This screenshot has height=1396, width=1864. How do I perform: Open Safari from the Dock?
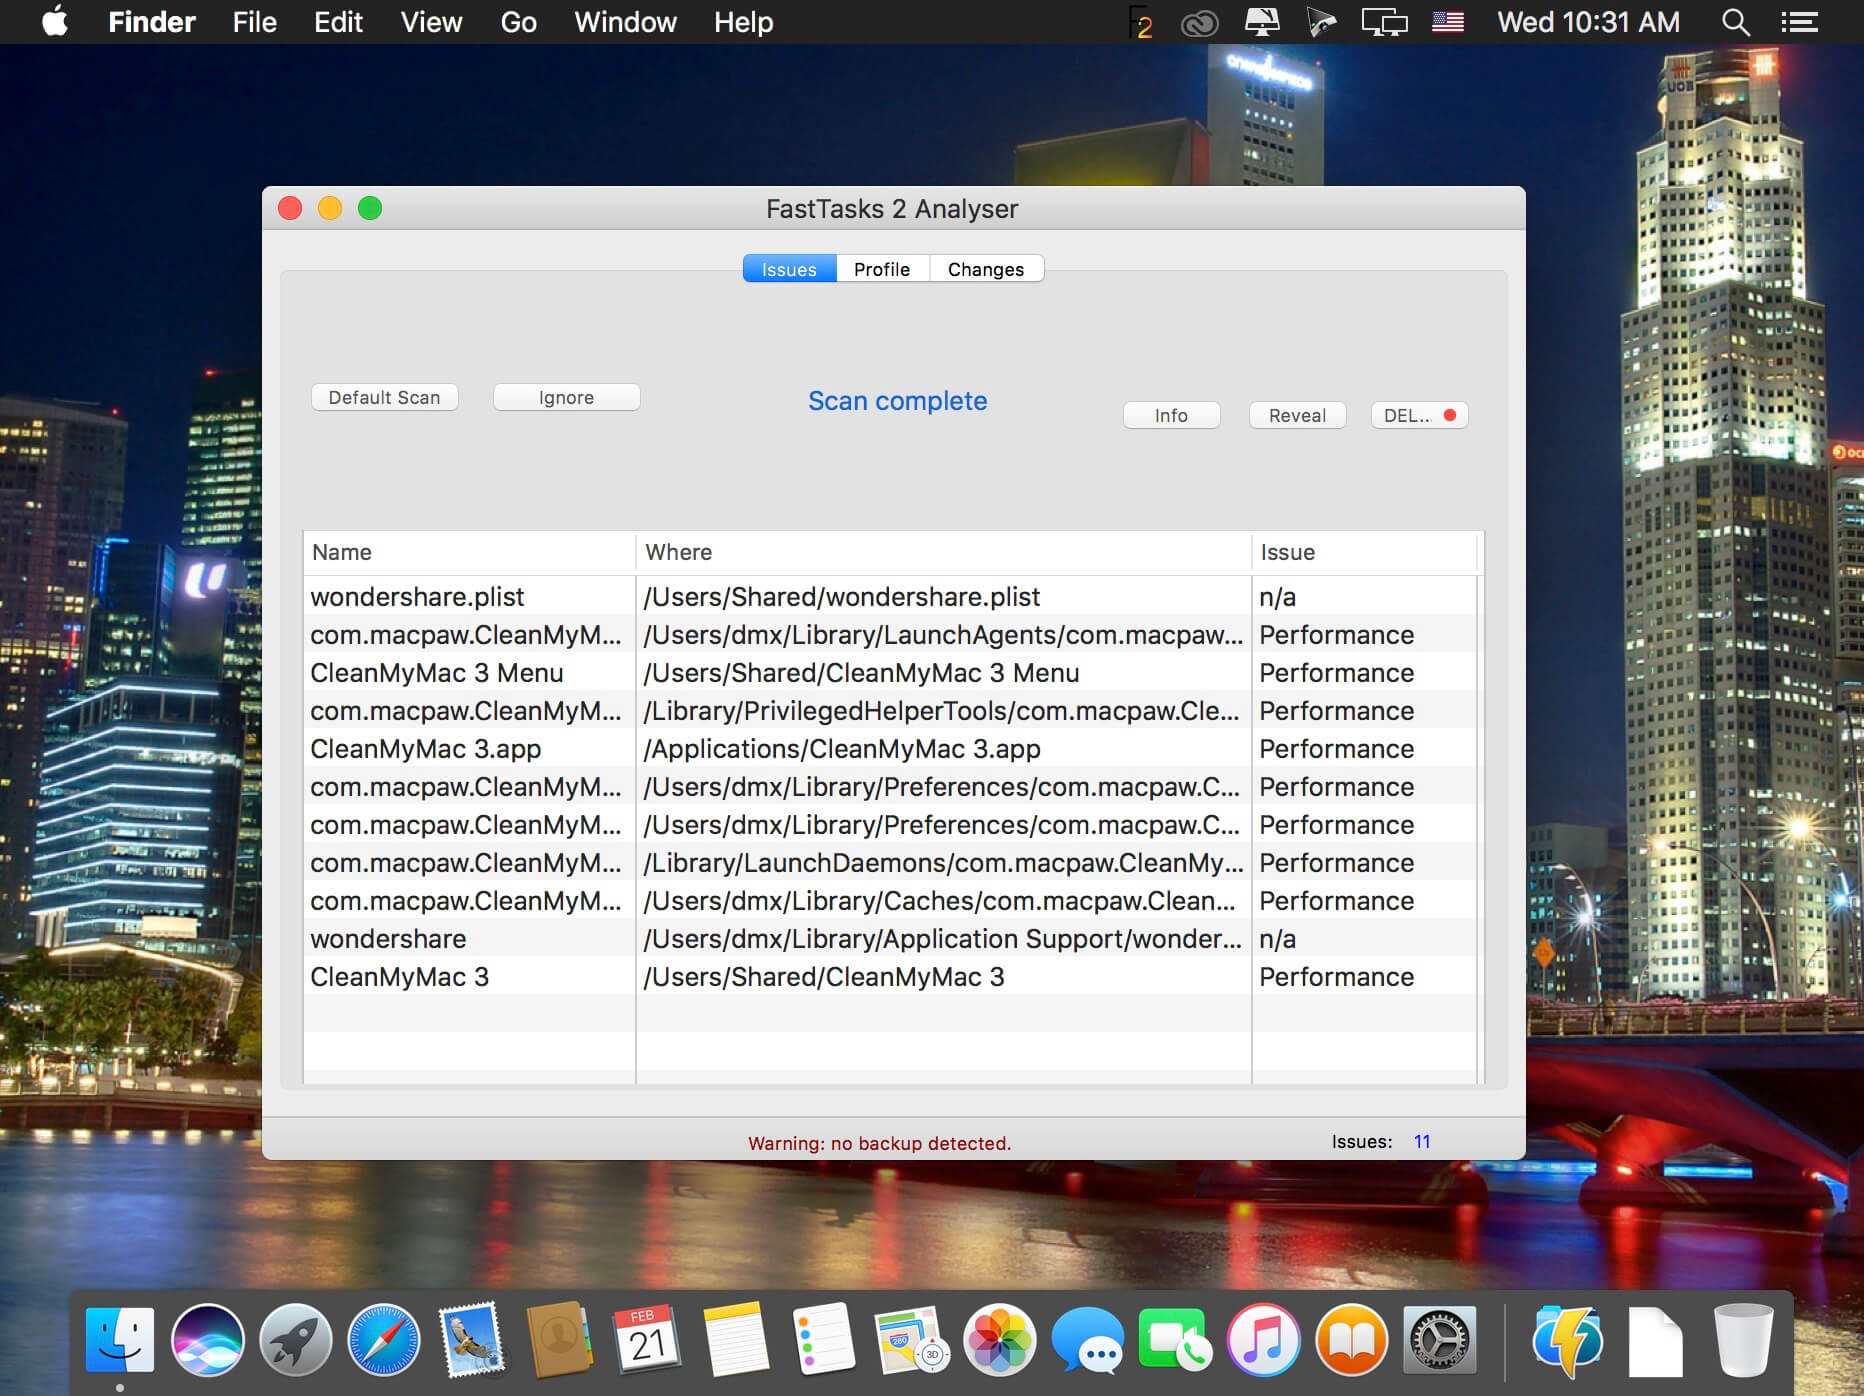pos(384,1339)
